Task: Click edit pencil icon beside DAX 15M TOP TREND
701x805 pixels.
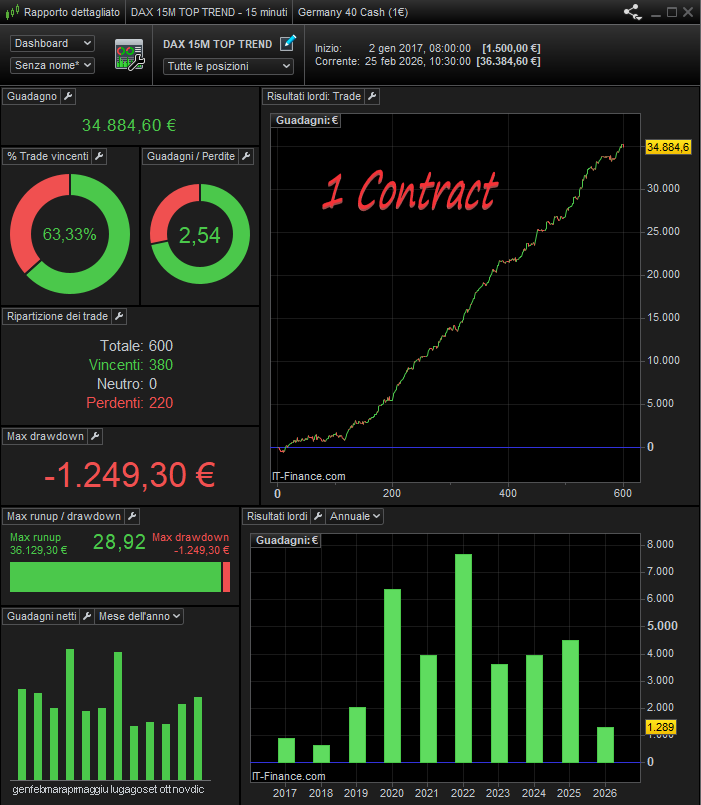Action: [288, 43]
